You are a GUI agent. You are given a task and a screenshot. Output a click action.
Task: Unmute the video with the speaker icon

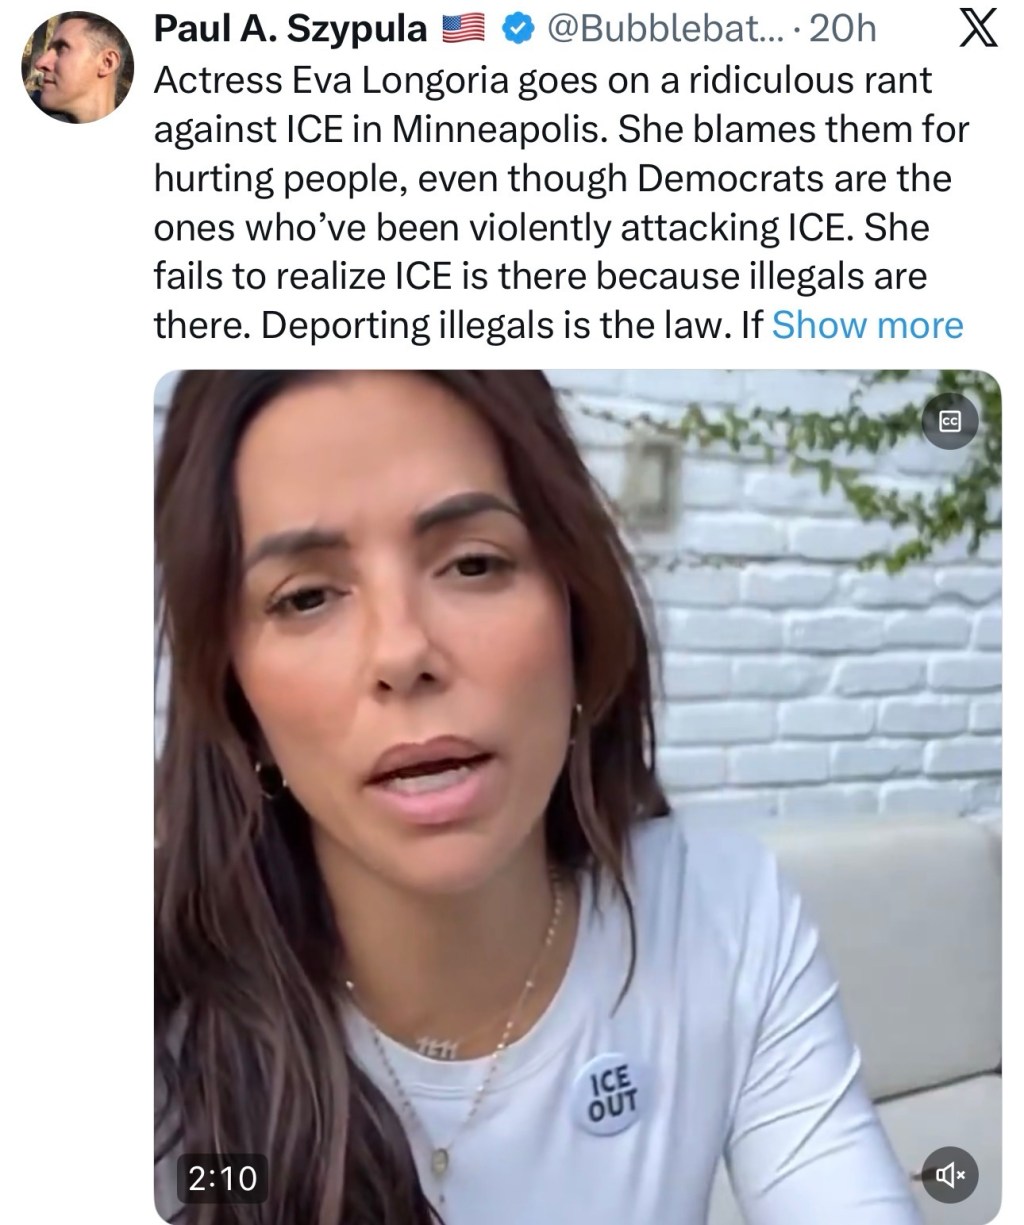click(x=949, y=1176)
